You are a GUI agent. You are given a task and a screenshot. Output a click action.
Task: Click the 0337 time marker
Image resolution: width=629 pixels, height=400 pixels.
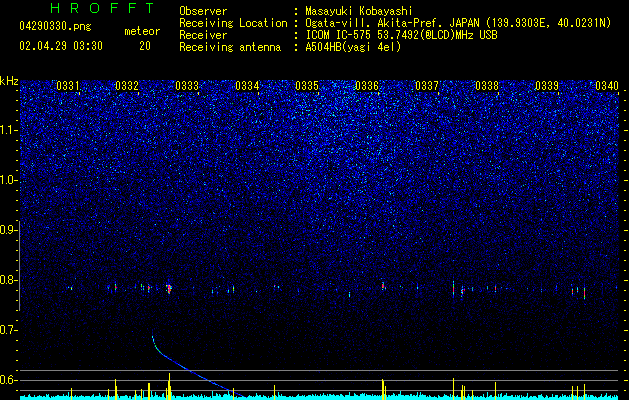click(x=427, y=86)
